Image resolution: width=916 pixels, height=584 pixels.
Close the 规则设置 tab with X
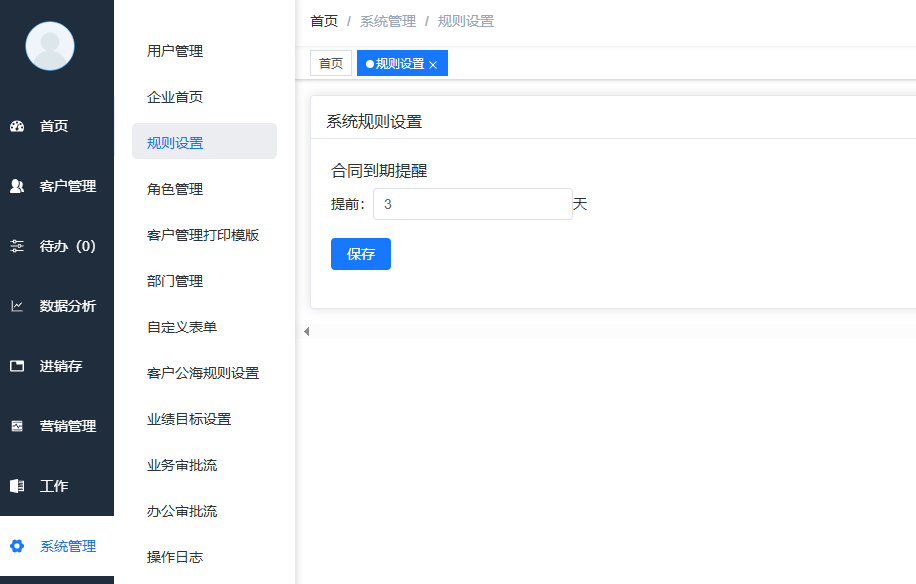point(433,65)
